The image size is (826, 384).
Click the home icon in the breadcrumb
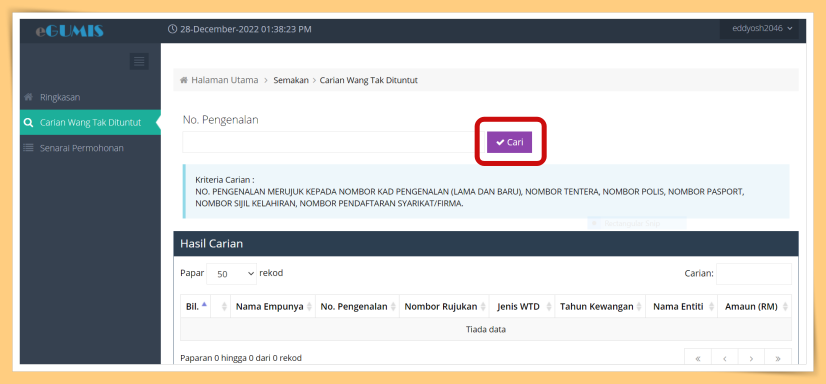coord(184,81)
